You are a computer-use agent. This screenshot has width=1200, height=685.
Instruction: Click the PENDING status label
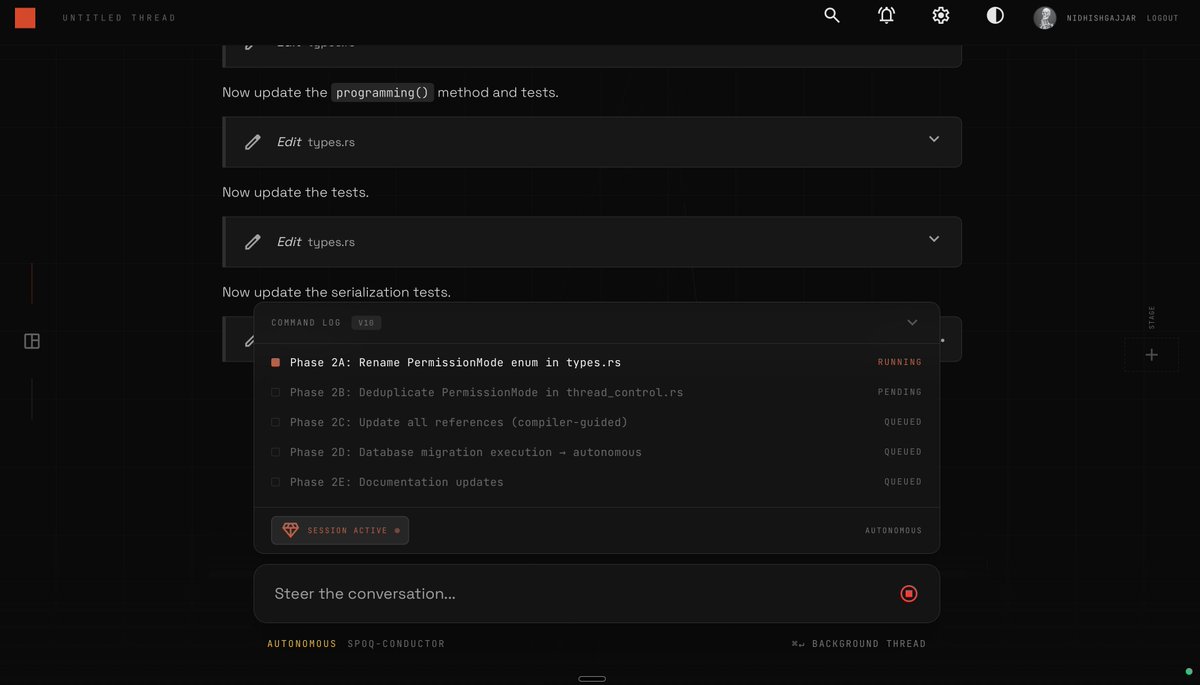(900, 392)
